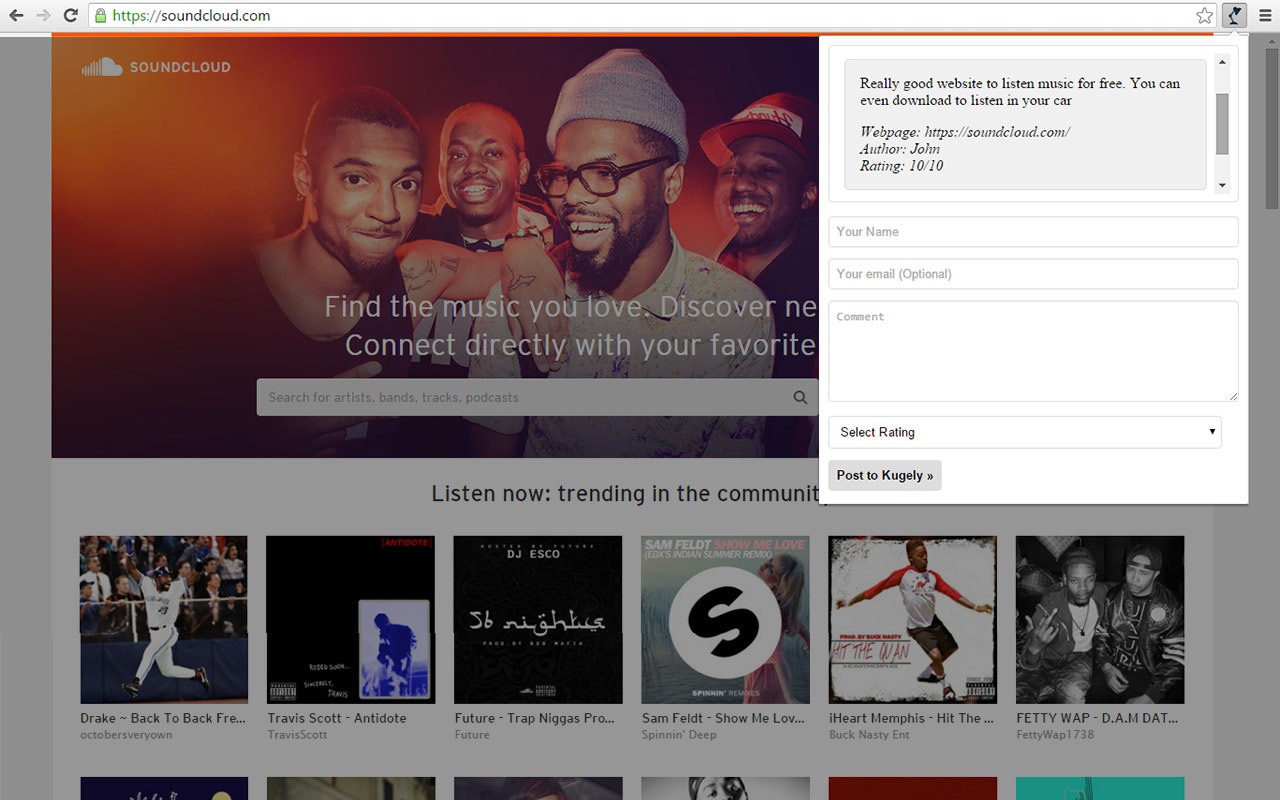Open the Select Rating dropdown

point(1025,432)
